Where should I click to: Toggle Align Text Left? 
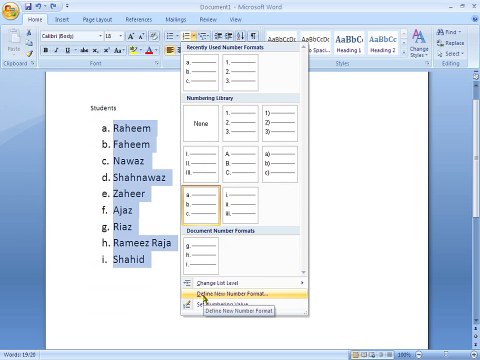point(170,50)
